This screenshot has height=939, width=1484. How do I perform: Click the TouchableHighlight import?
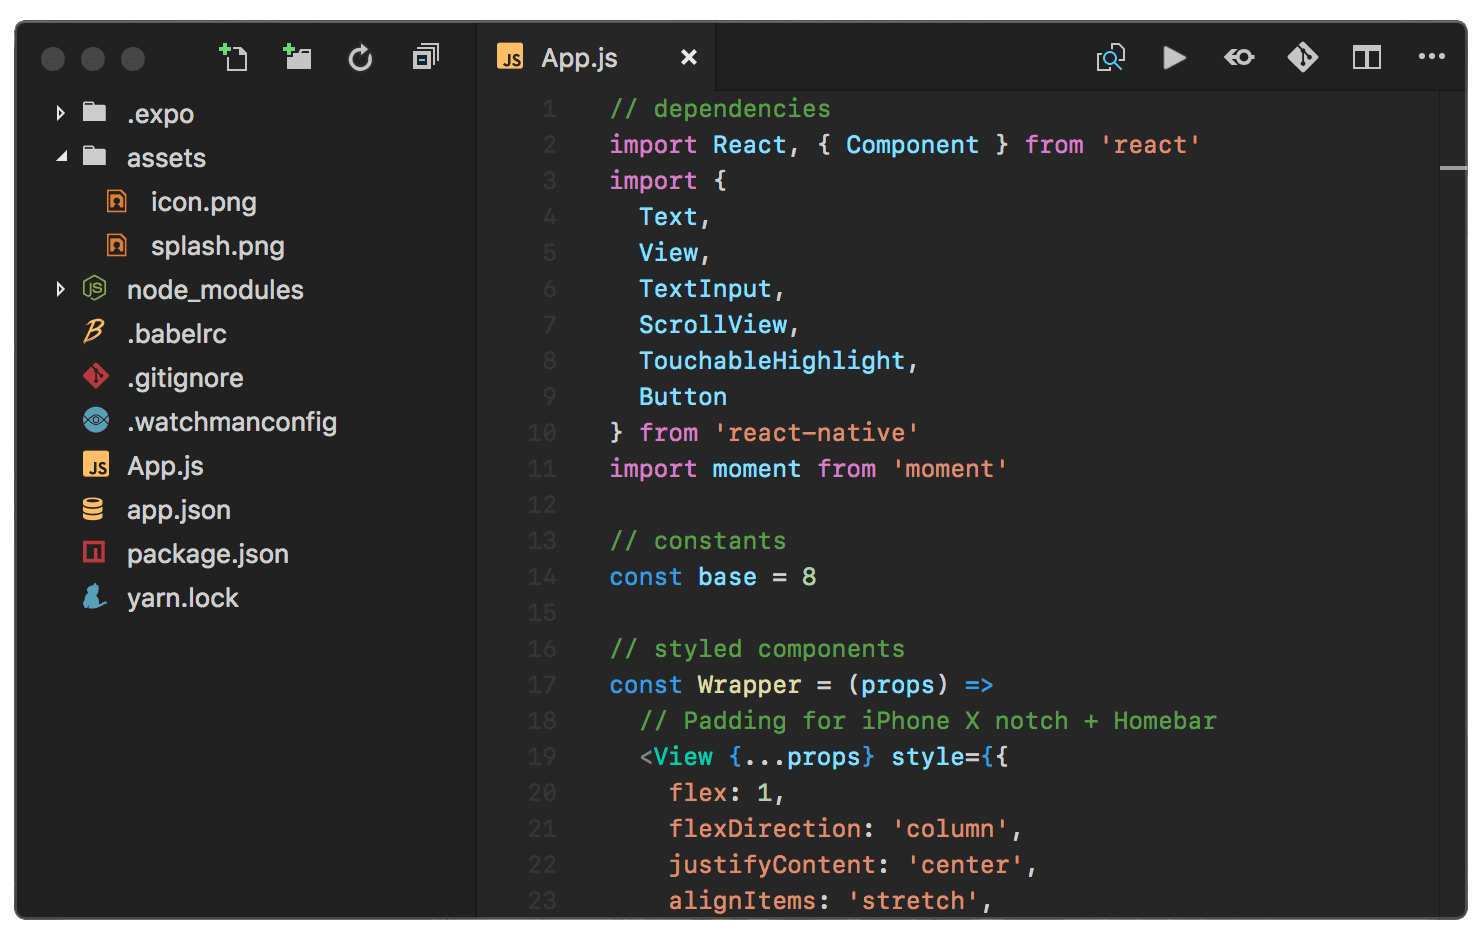point(772,361)
